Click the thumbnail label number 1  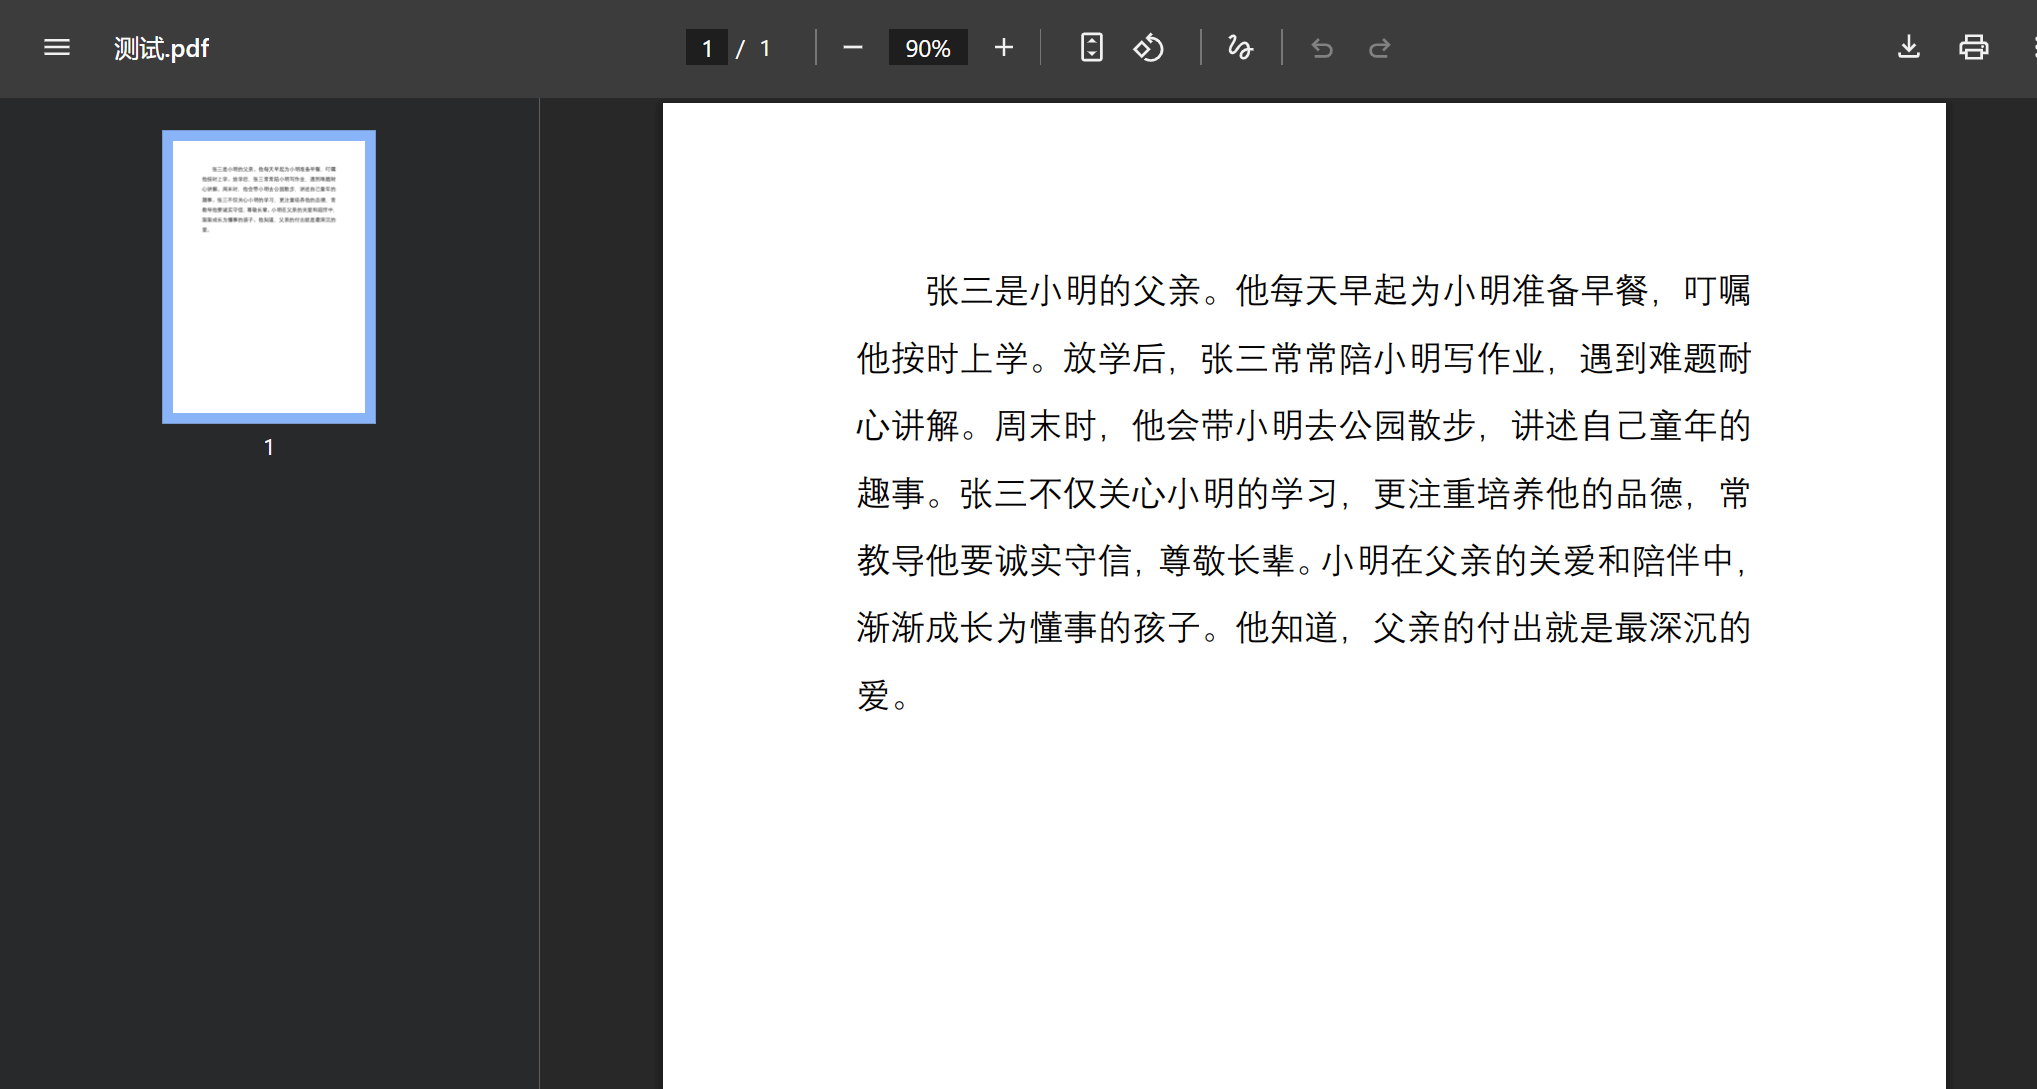269,447
